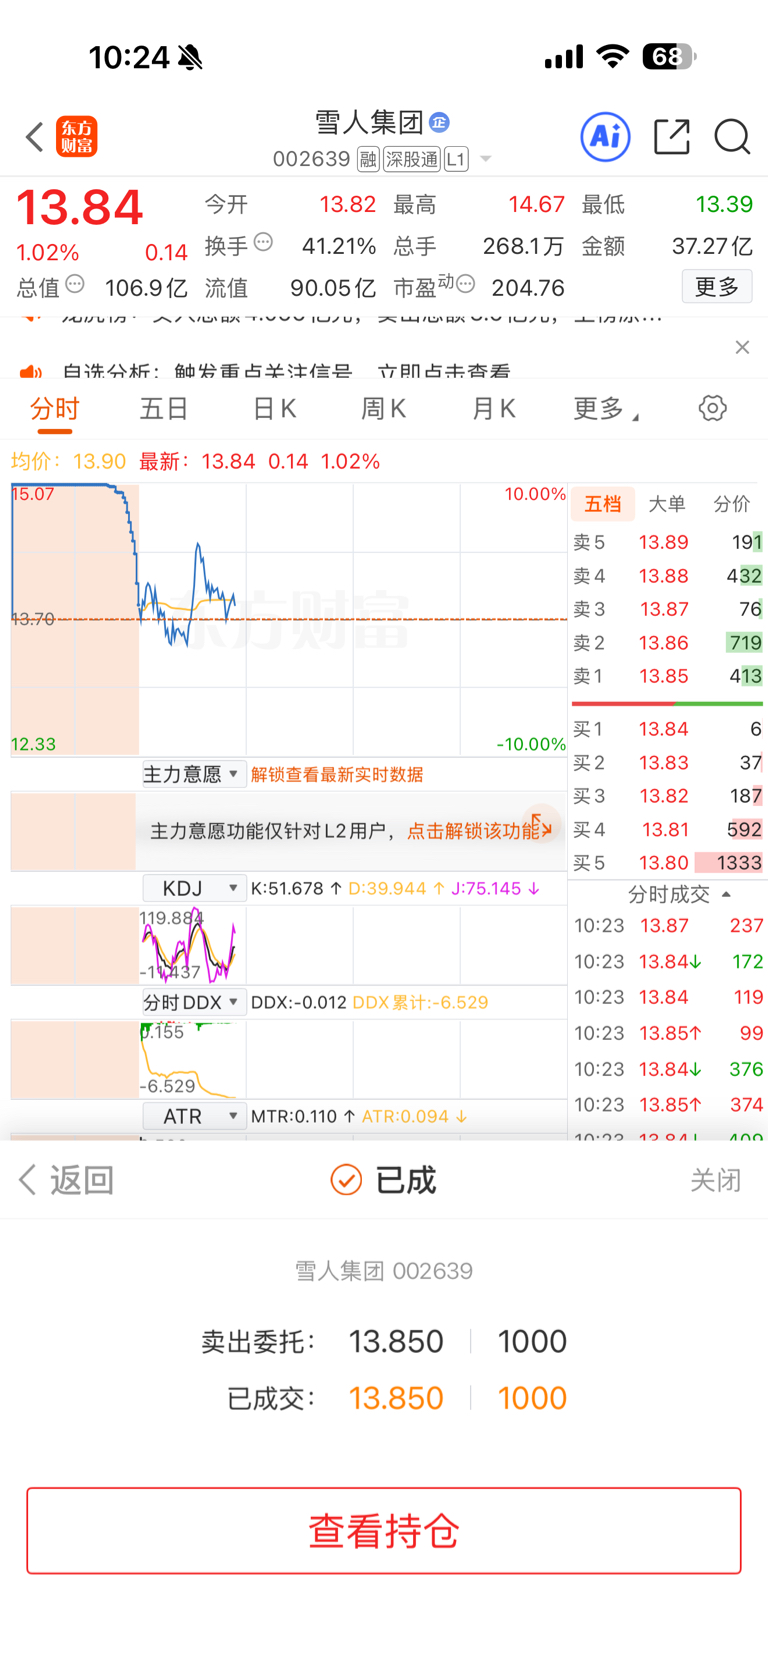This screenshot has width=768, height=1669.
Task: Tap the 查看持仓 button
Action: pyautogui.click(x=384, y=1531)
